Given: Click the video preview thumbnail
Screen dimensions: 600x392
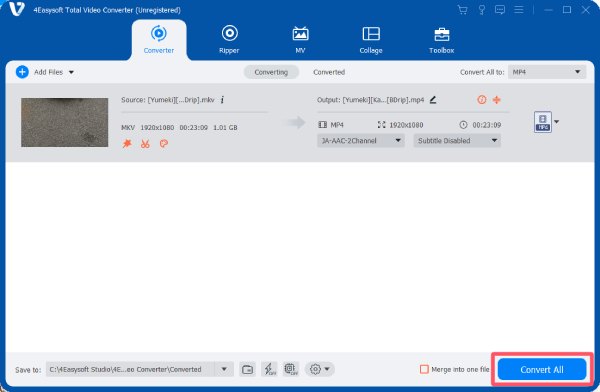Looking at the screenshot, I should 65,122.
